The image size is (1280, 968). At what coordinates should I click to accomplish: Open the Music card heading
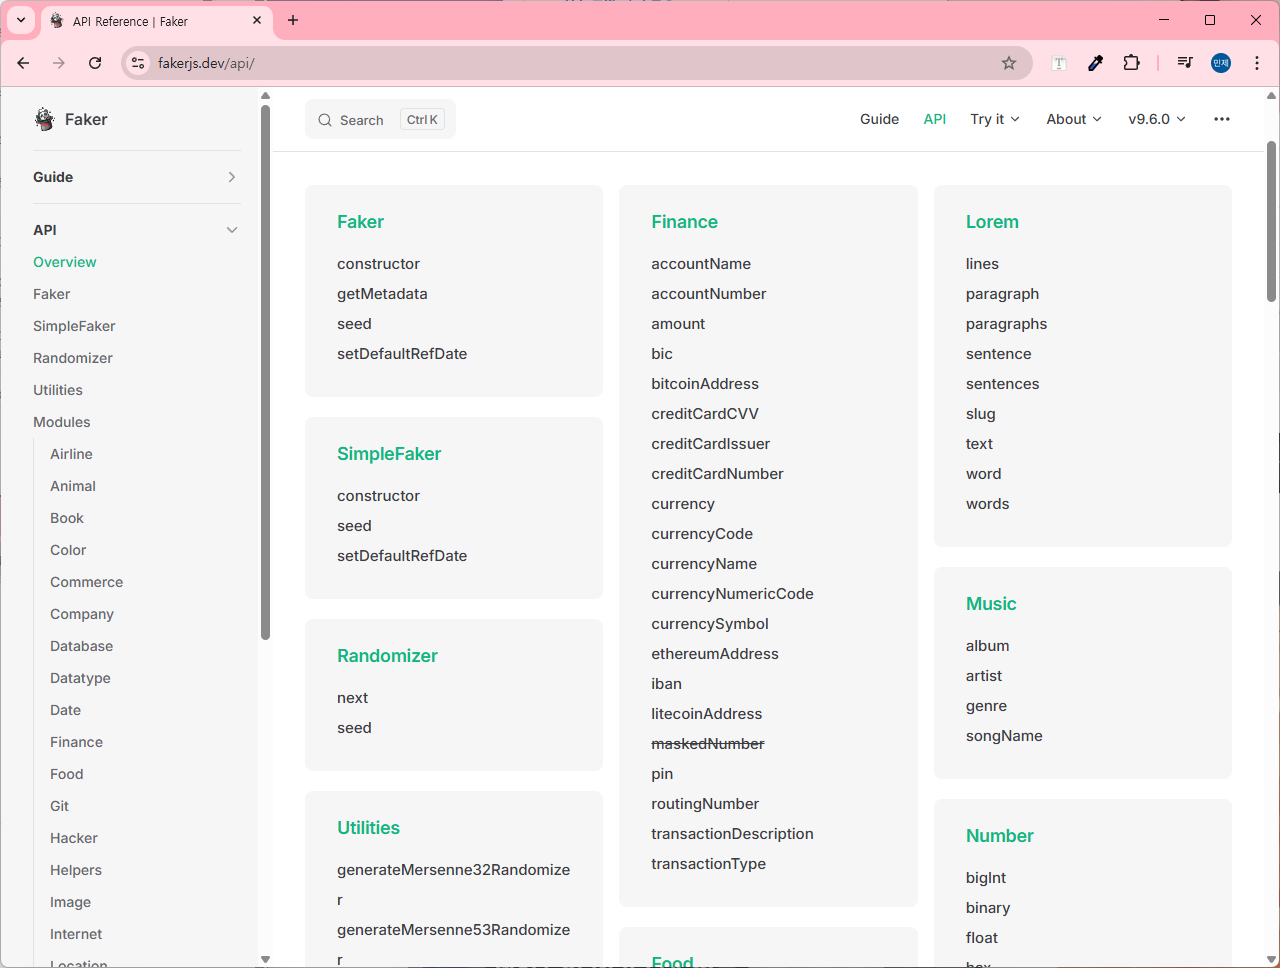[x=991, y=604]
